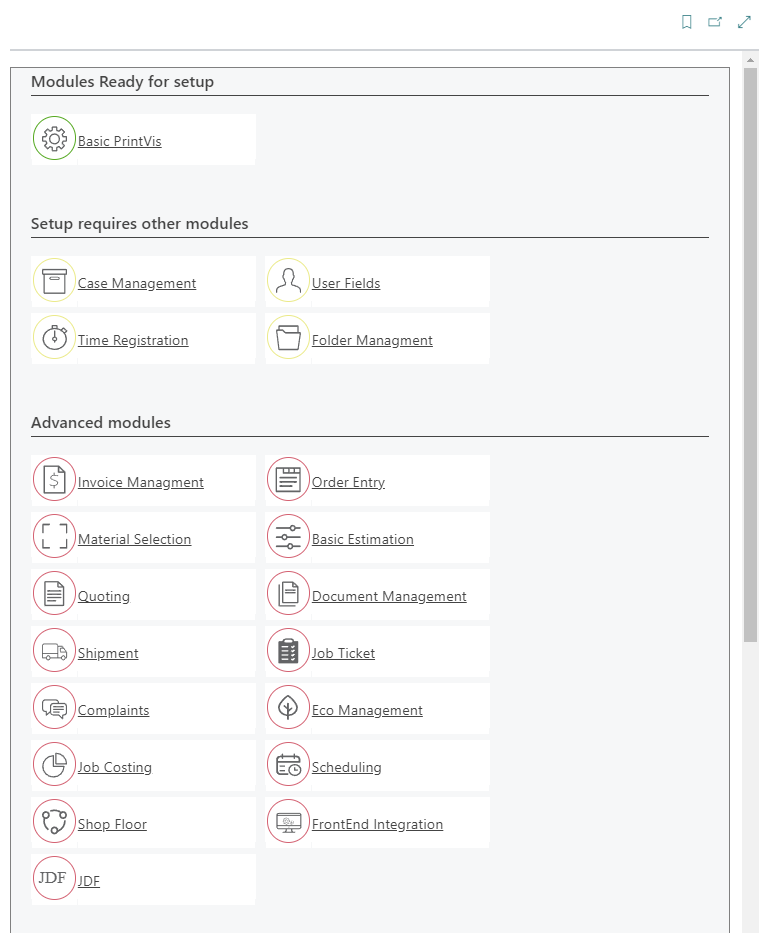Open the User Fields link

click(x=346, y=283)
